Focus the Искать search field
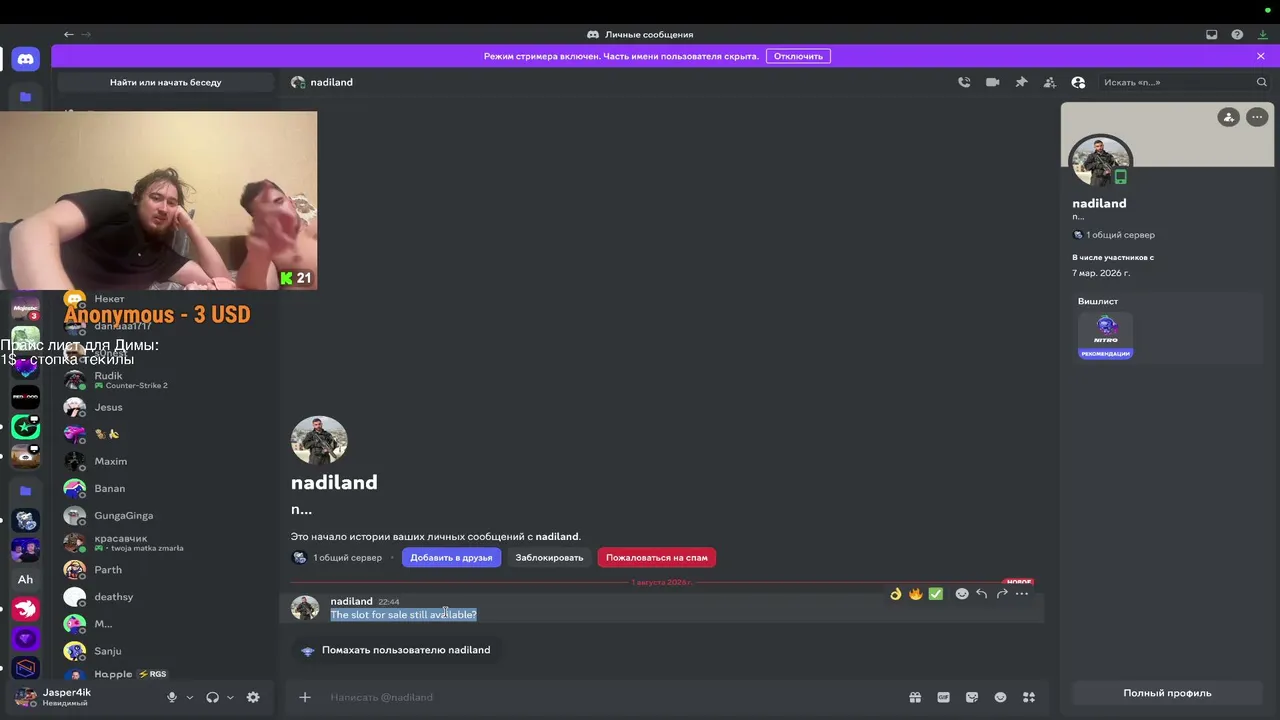The height and width of the screenshot is (720, 1280). (1183, 82)
